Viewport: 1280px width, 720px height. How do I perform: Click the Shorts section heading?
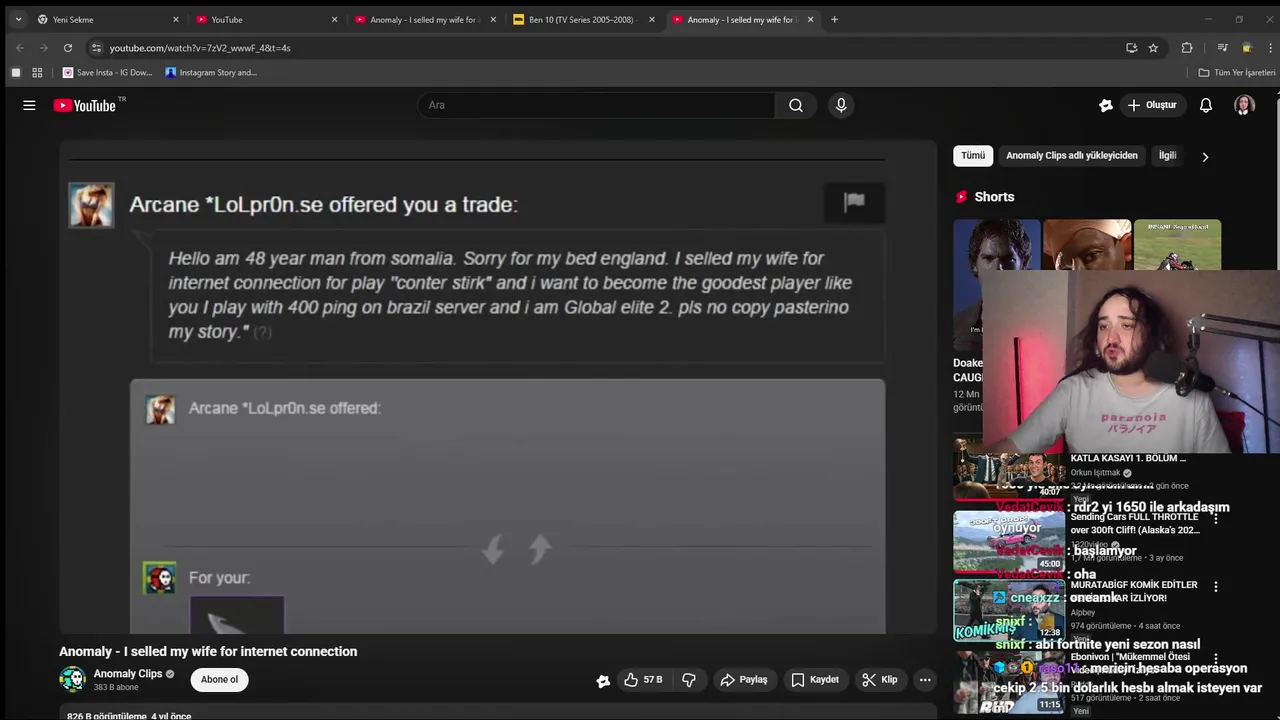pos(994,197)
